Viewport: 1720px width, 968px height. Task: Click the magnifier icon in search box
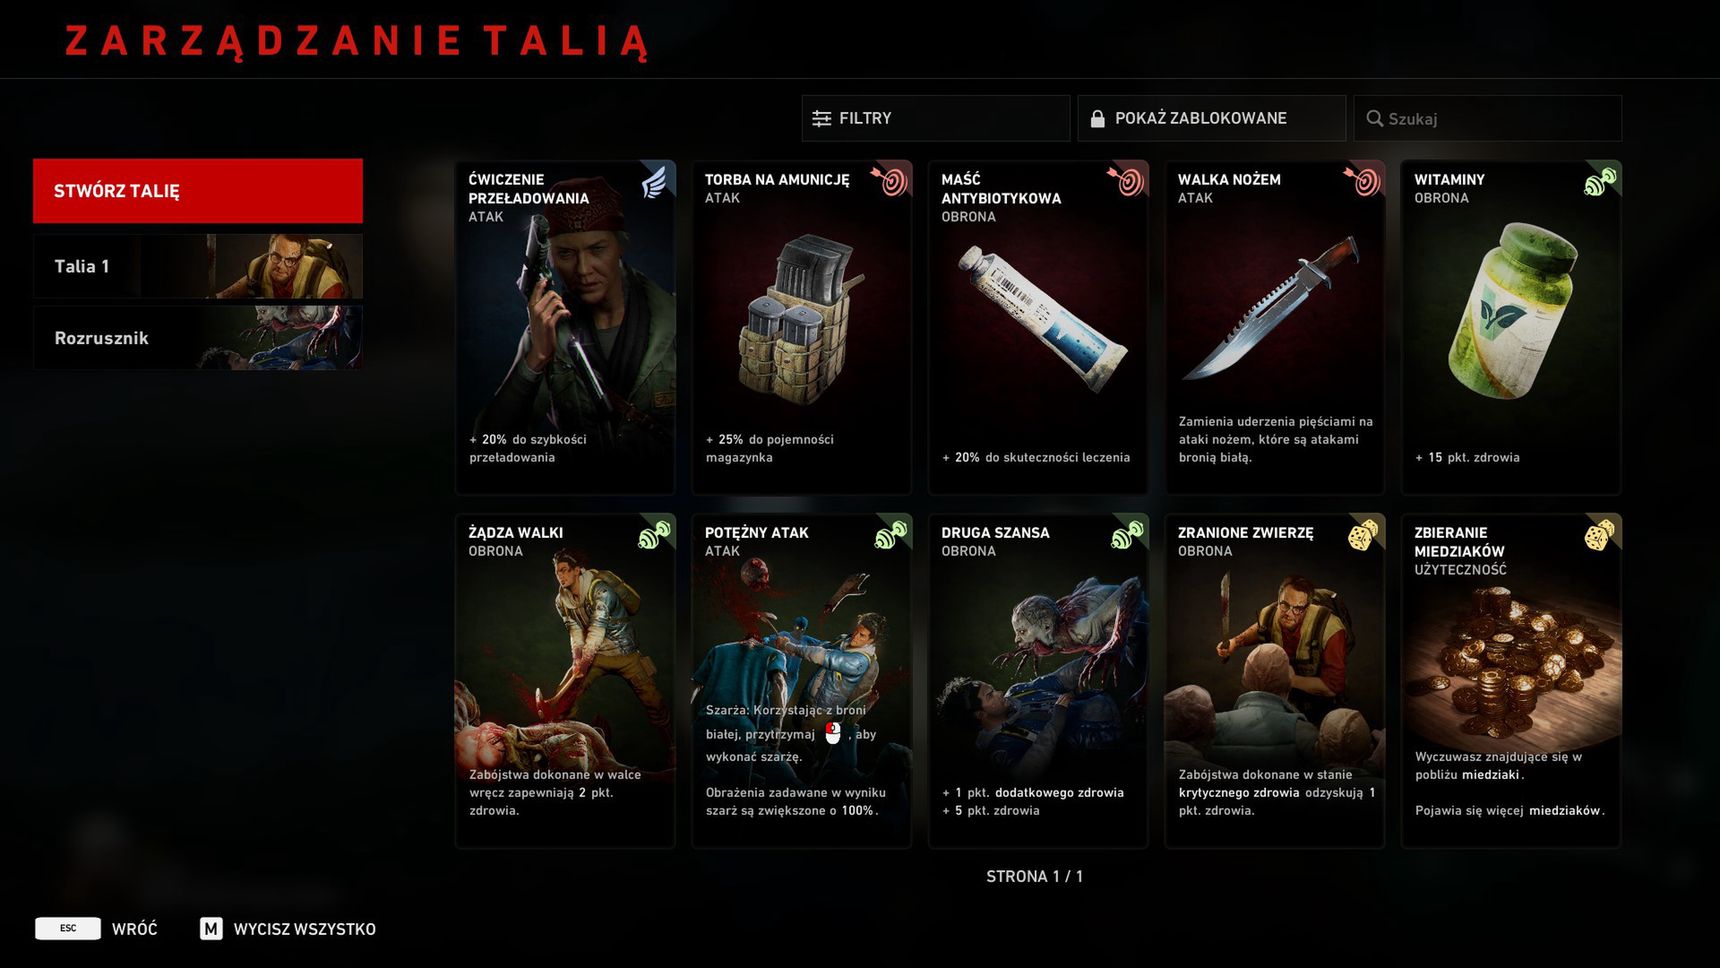[x=1375, y=119]
